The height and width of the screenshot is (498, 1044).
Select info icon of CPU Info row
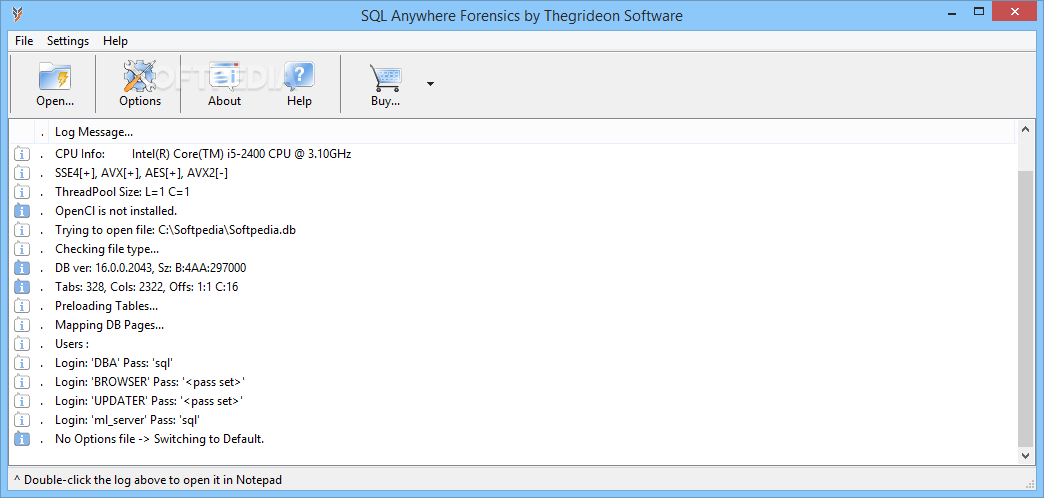tap(22, 154)
